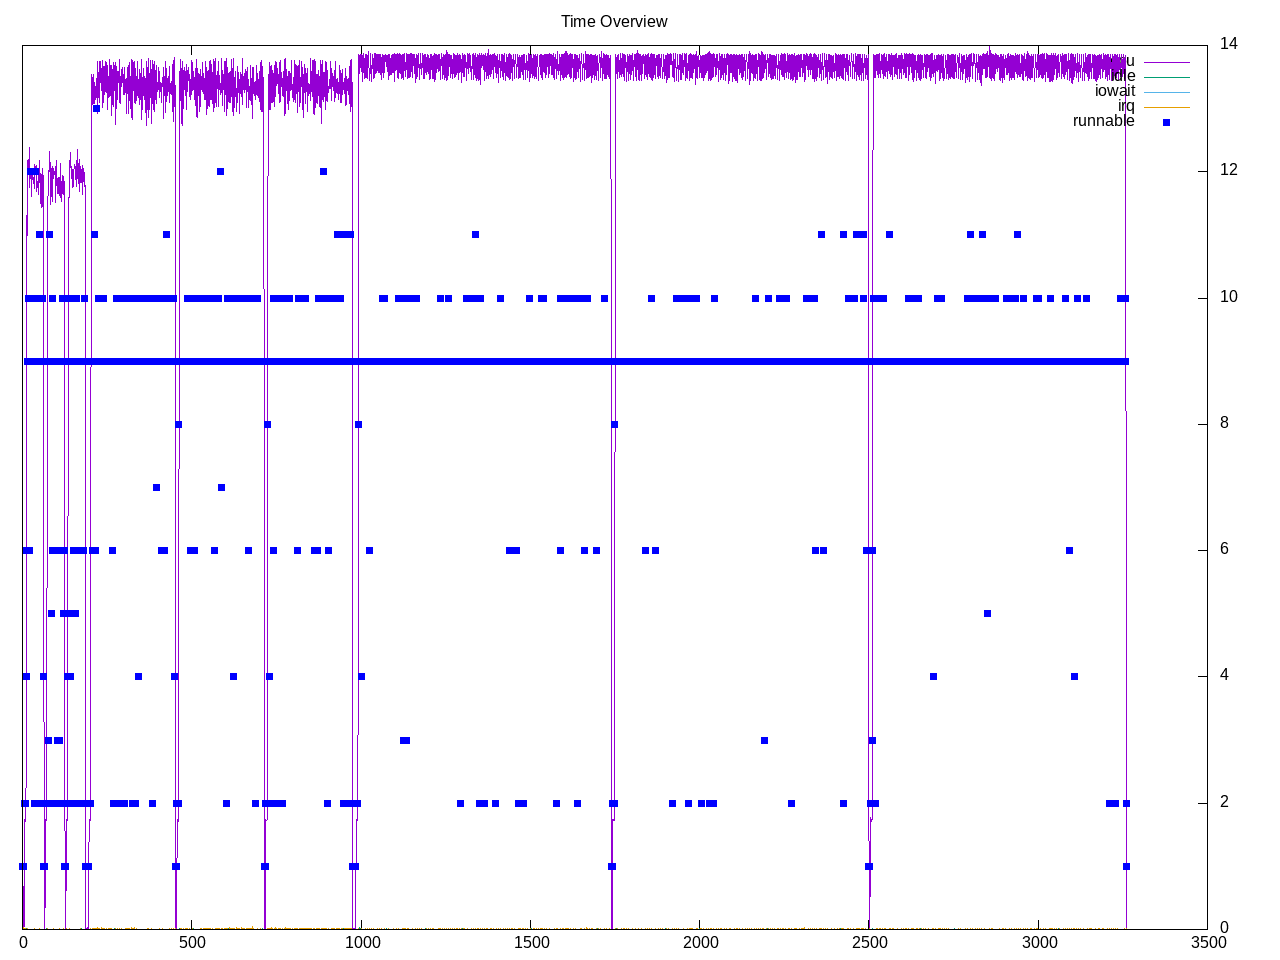Select the single runnable marker at value 5 near 2850
The width and height of the screenshot is (1280, 960).
[x=987, y=613]
